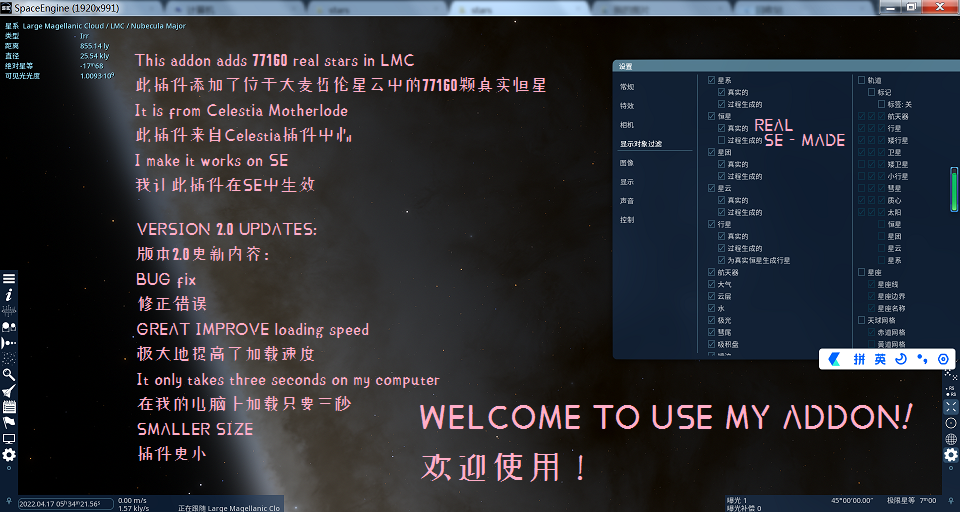Click the IME logo icon in input bar

[x=834, y=359]
